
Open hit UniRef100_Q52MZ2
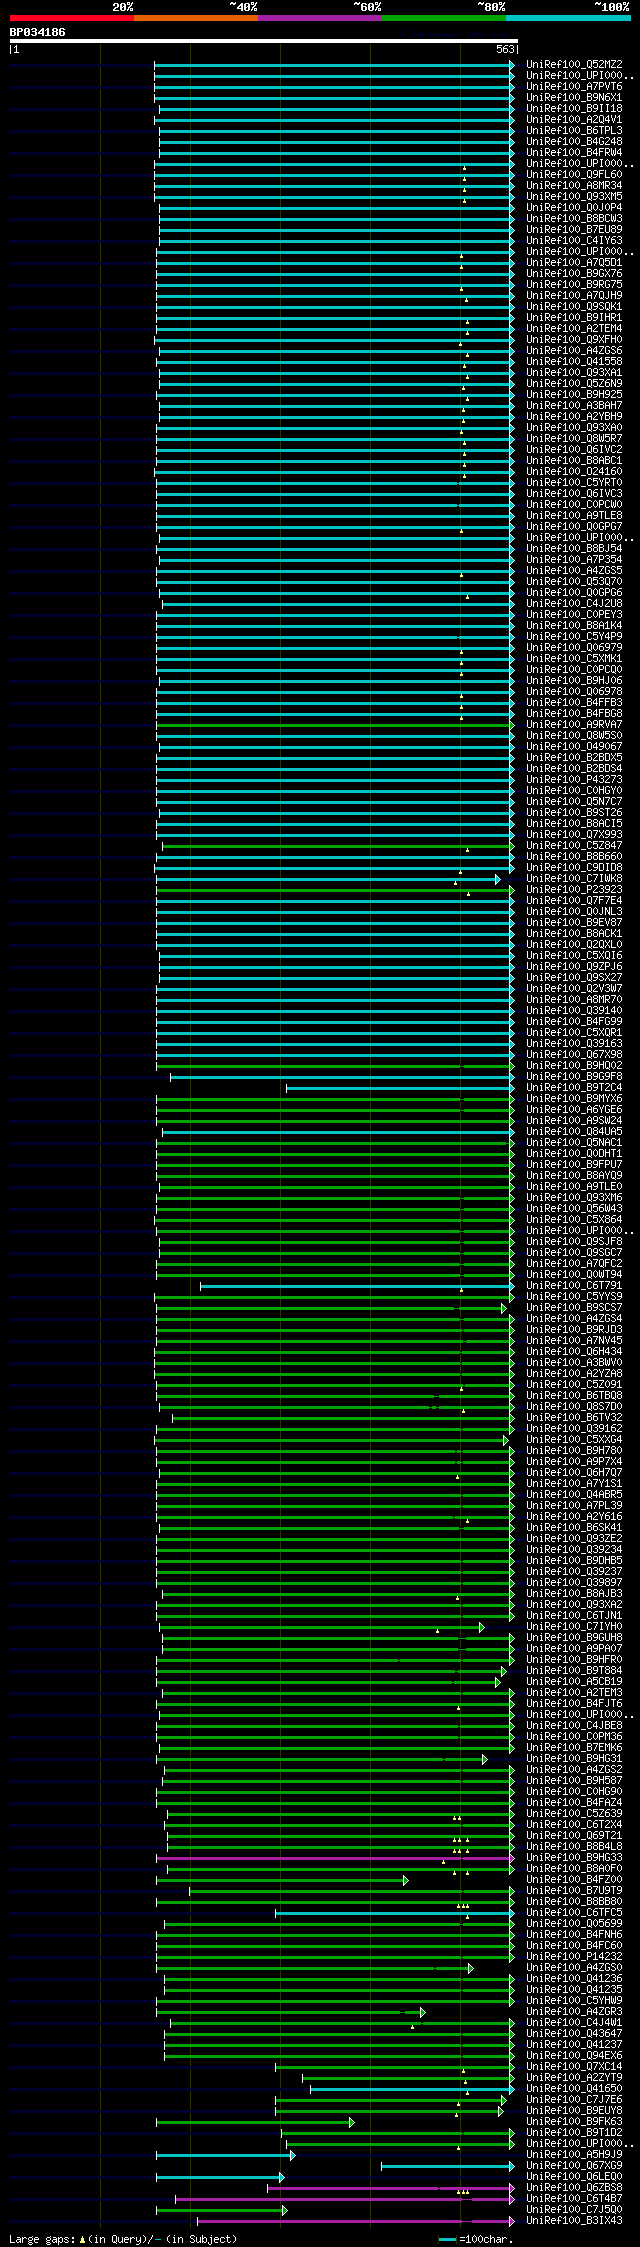coord(574,64)
